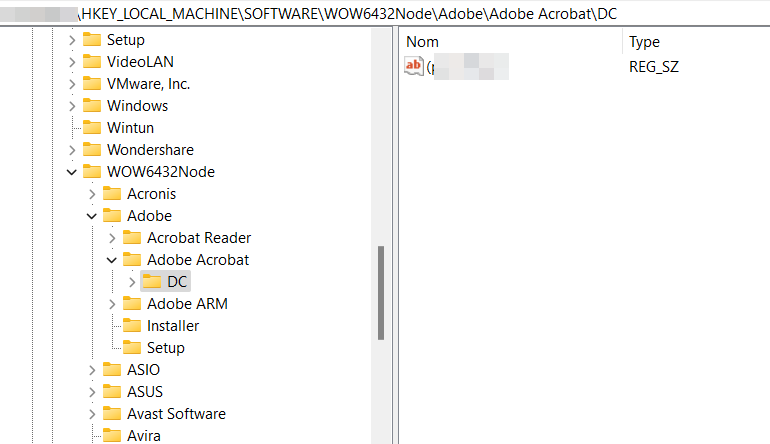Select the Wondershare key

click(x=150, y=150)
